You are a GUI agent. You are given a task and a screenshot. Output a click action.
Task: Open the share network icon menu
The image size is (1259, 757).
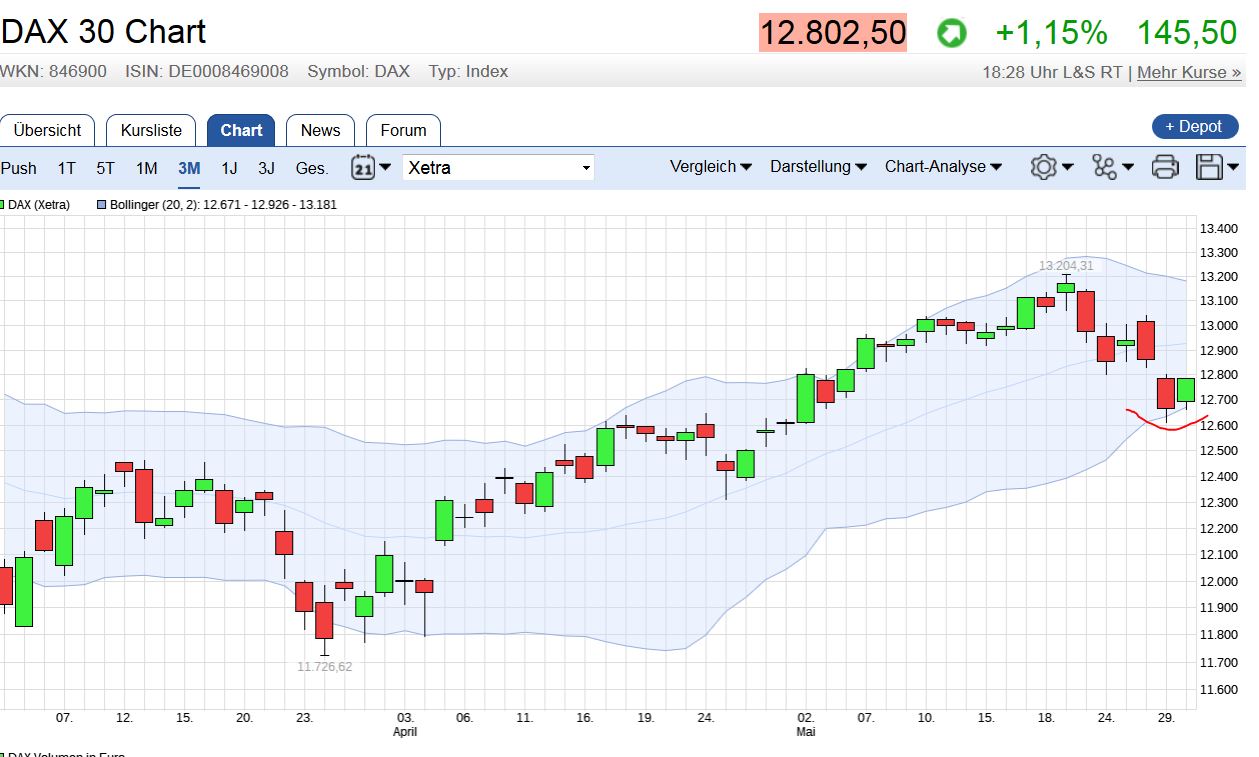(1104, 167)
